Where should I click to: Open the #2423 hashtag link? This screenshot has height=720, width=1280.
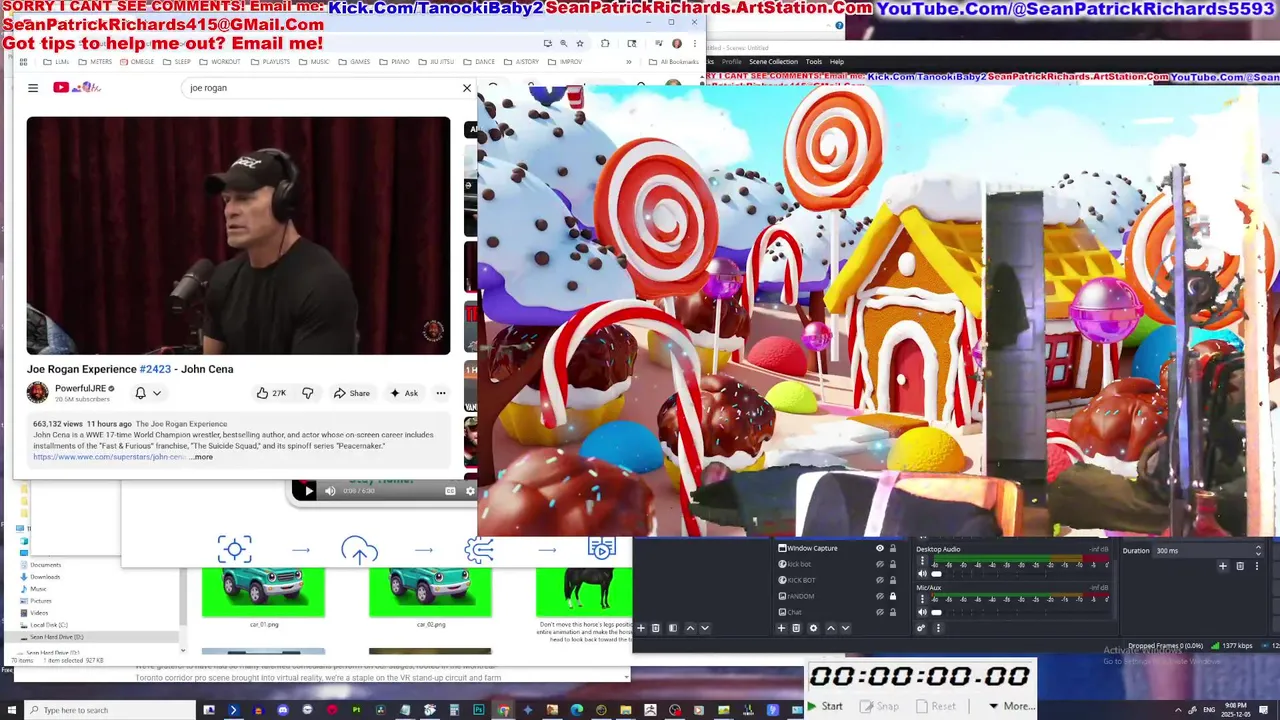click(x=155, y=369)
